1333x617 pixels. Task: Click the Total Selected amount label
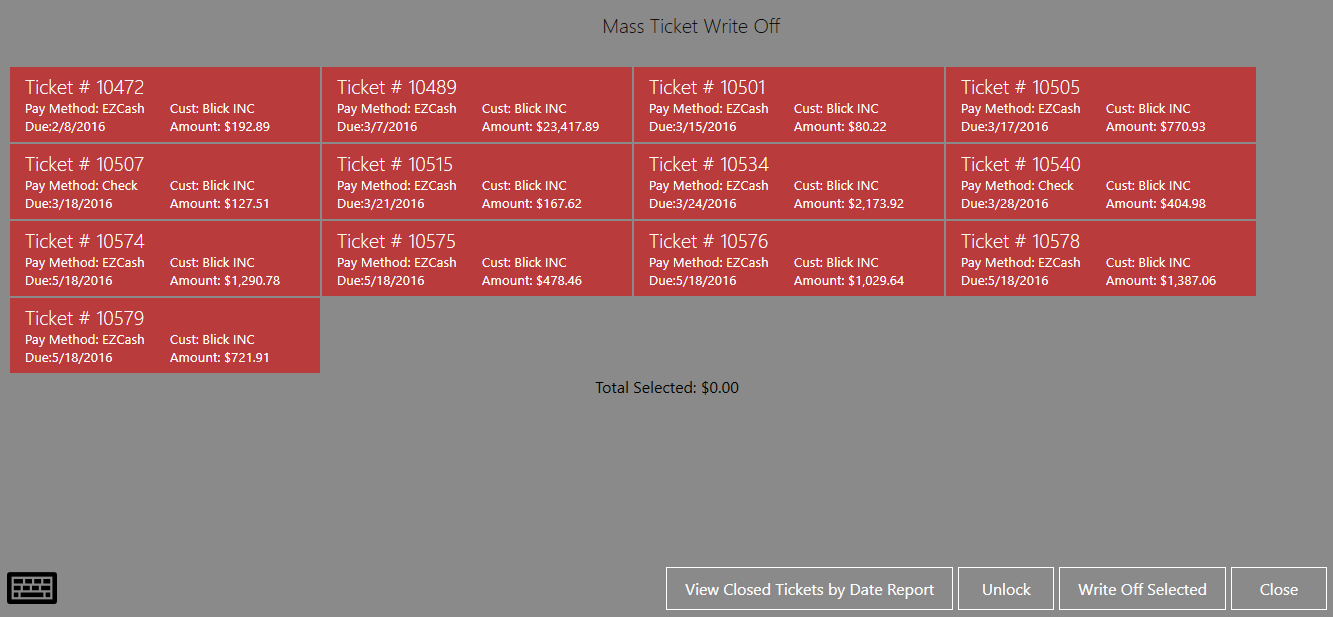[667, 388]
